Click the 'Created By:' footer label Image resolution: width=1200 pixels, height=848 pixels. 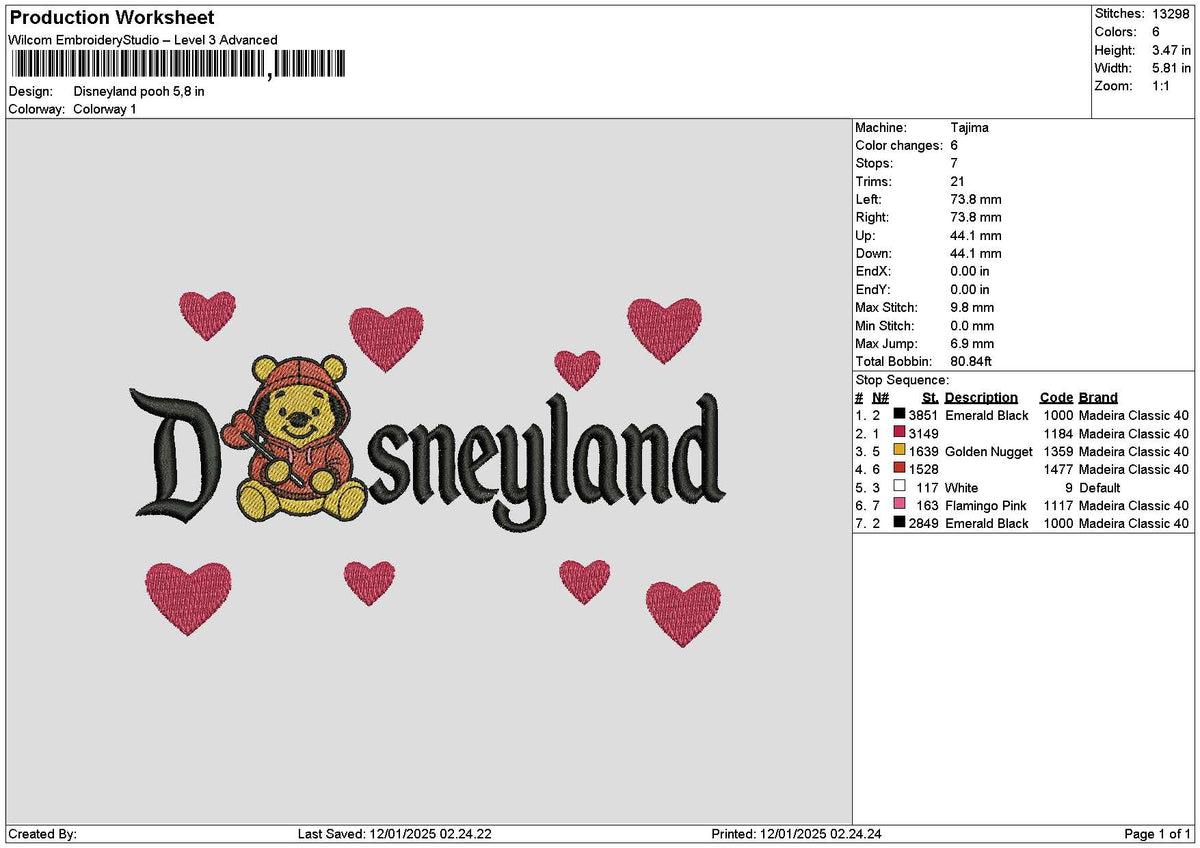42,834
